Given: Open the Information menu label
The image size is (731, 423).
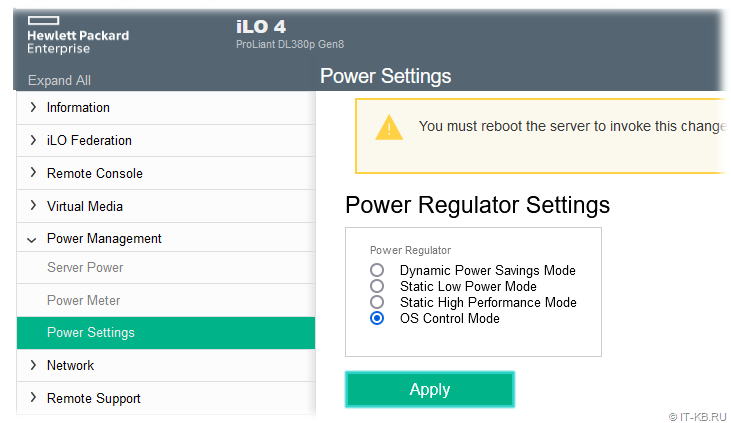Looking at the screenshot, I should click(x=78, y=107).
